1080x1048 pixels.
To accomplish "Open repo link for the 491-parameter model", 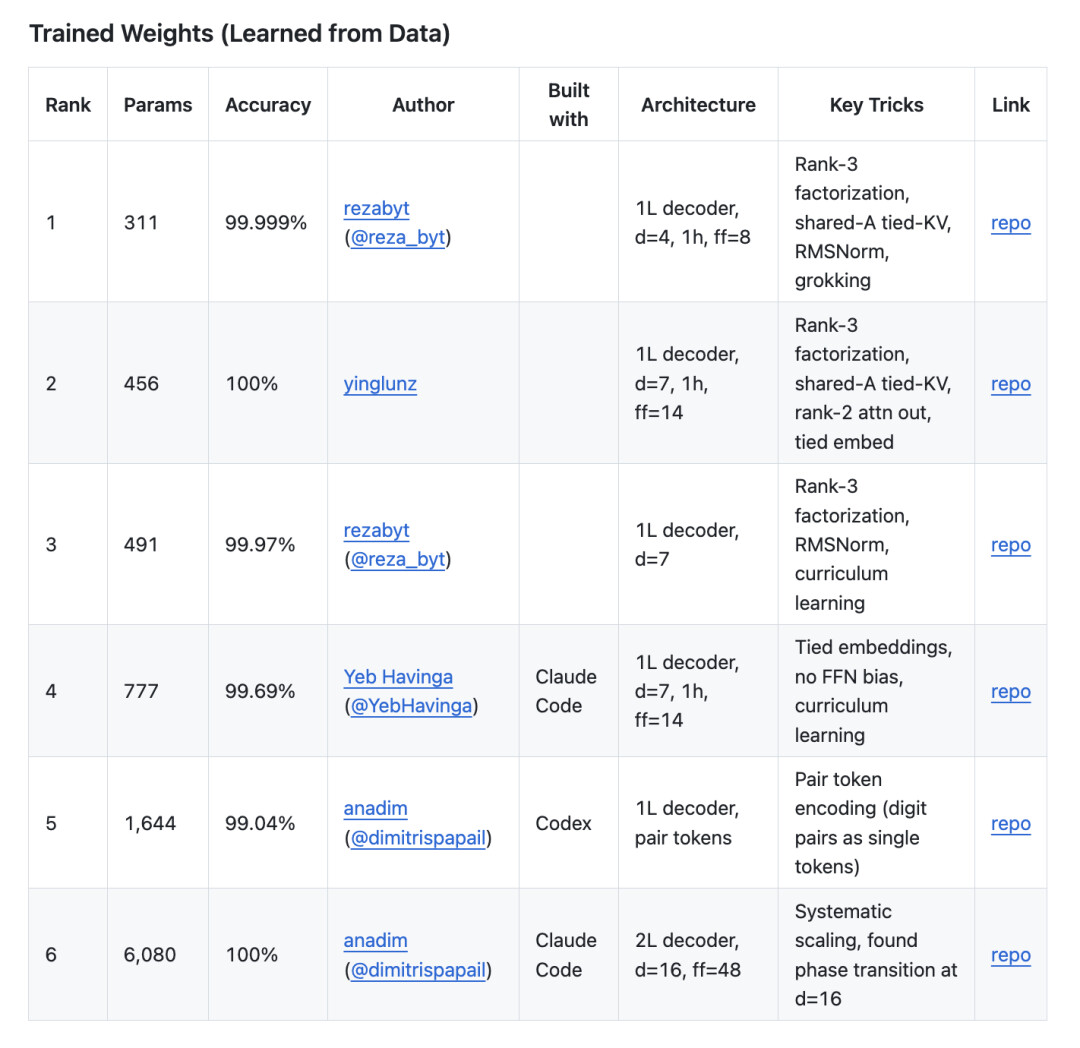I will 1010,545.
